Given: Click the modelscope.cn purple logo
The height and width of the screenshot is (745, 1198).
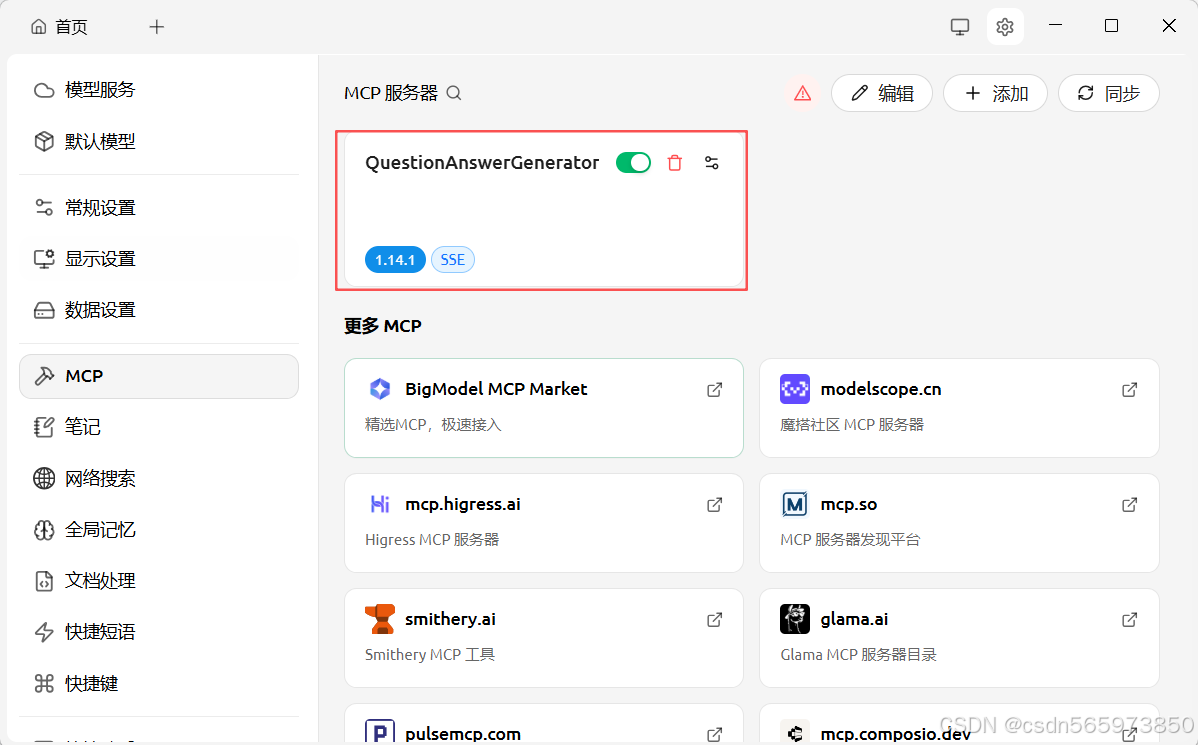Looking at the screenshot, I should 795,389.
